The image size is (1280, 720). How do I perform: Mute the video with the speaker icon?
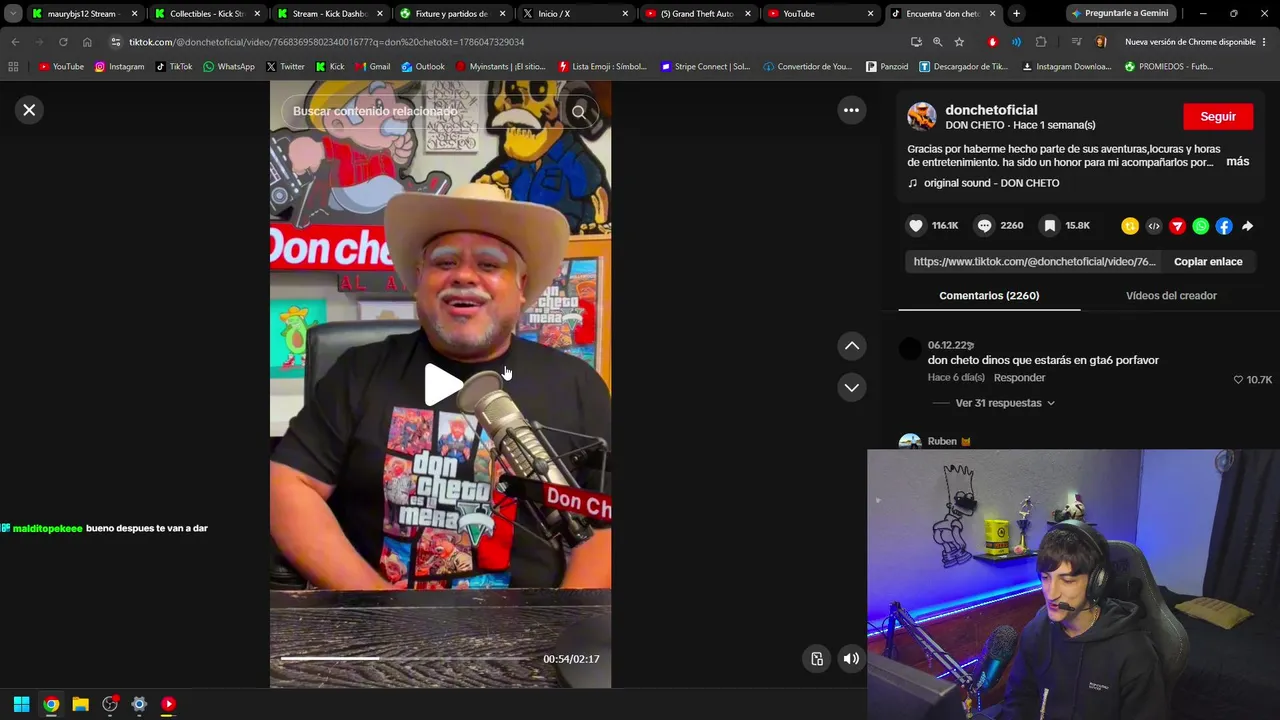pyautogui.click(x=851, y=659)
